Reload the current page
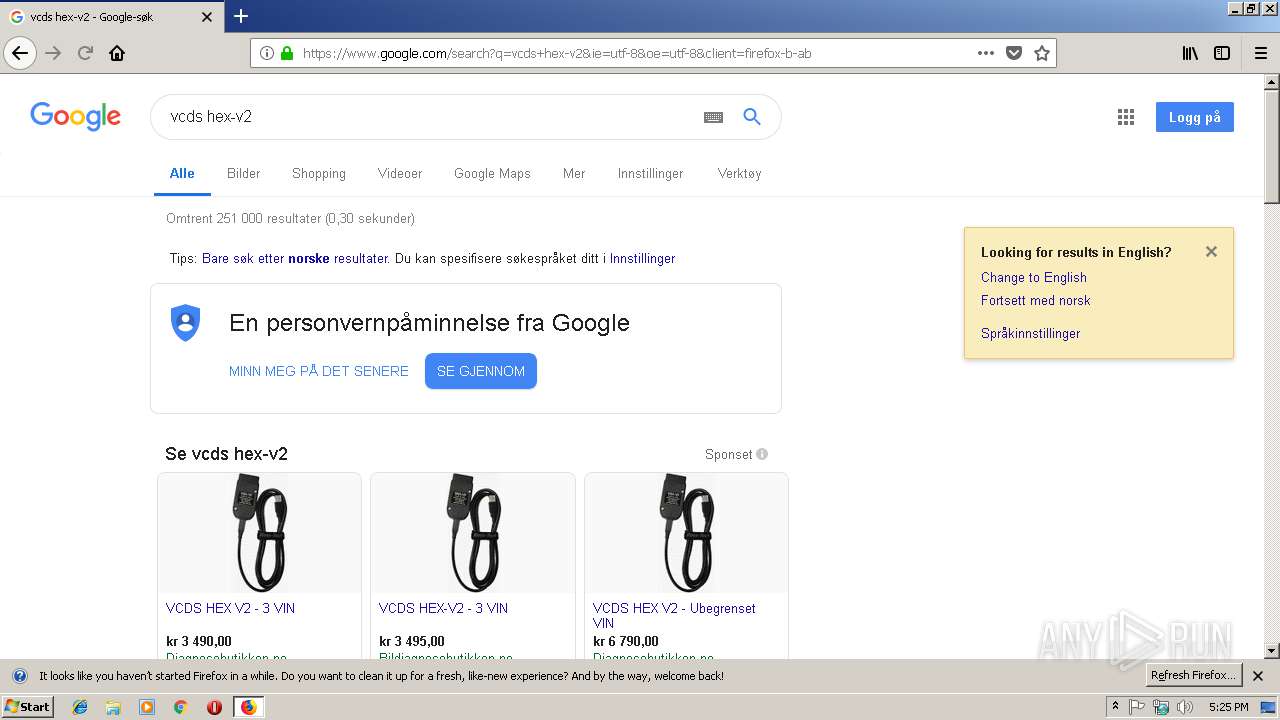This screenshot has width=1280, height=720. point(85,53)
